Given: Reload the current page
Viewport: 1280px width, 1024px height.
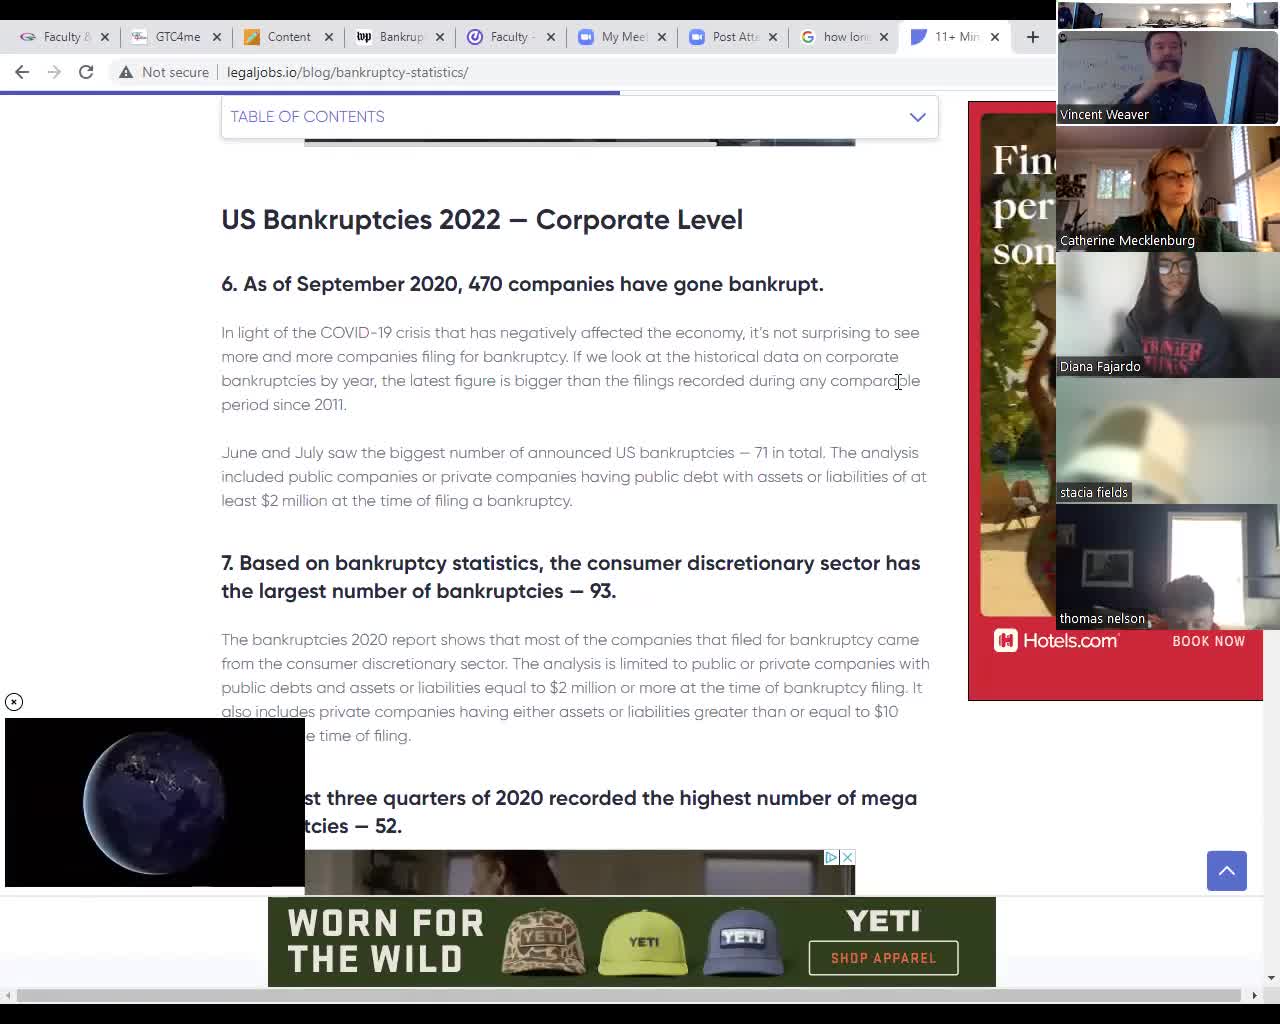Looking at the screenshot, I should tap(86, 72).
